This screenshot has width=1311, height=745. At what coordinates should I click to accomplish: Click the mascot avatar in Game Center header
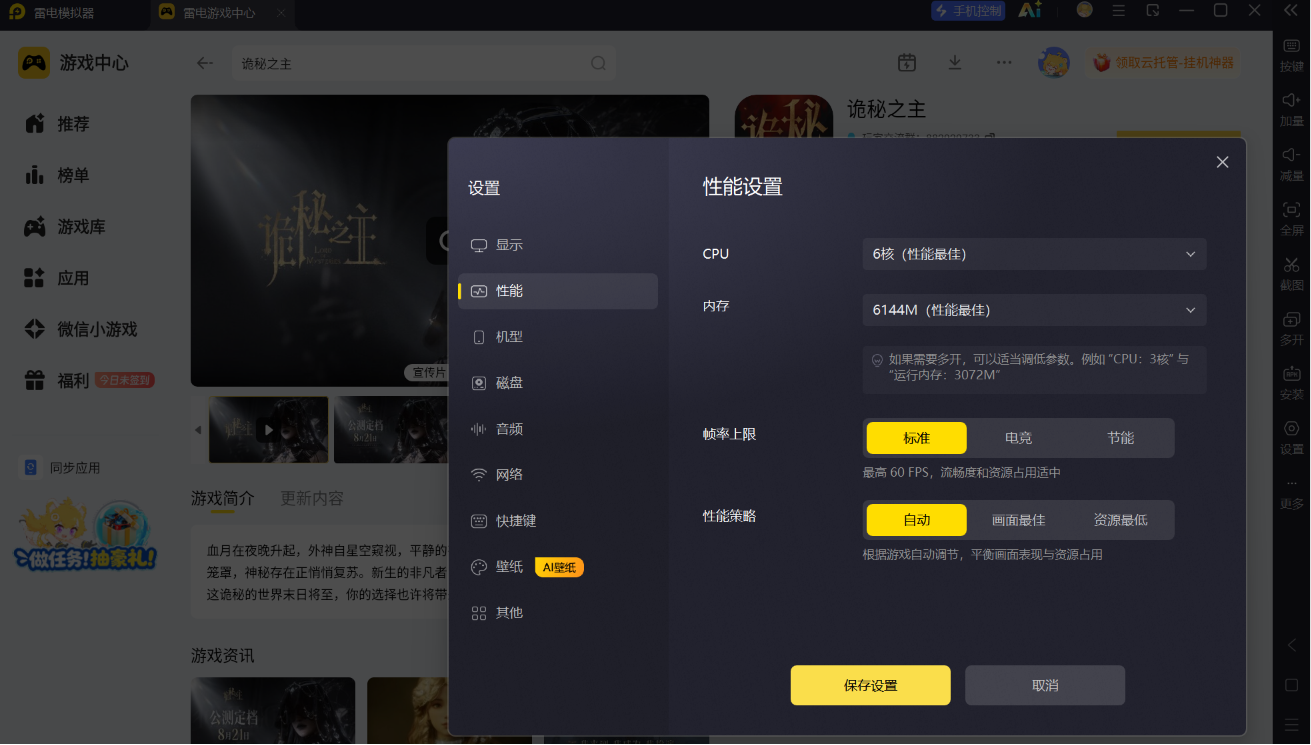(x=1054, y=63)
